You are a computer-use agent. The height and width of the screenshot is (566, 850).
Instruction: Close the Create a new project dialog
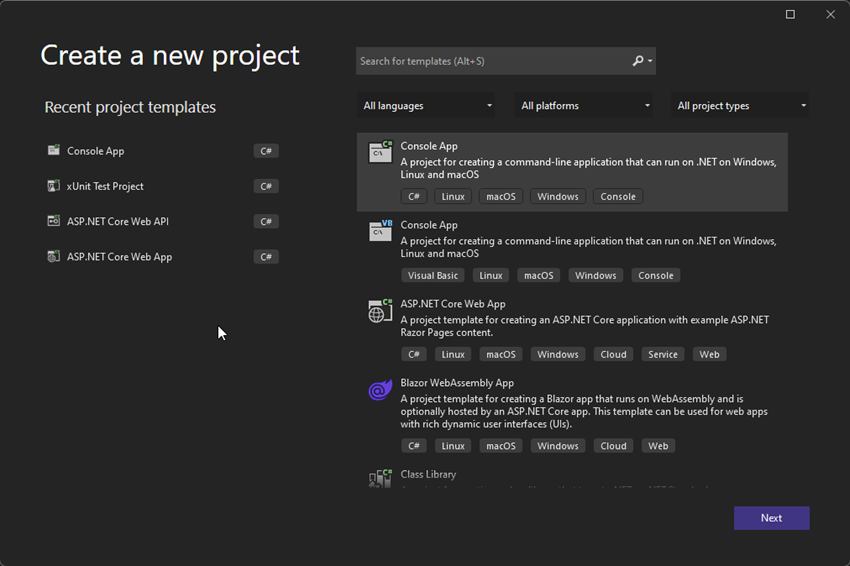point(830,15)
